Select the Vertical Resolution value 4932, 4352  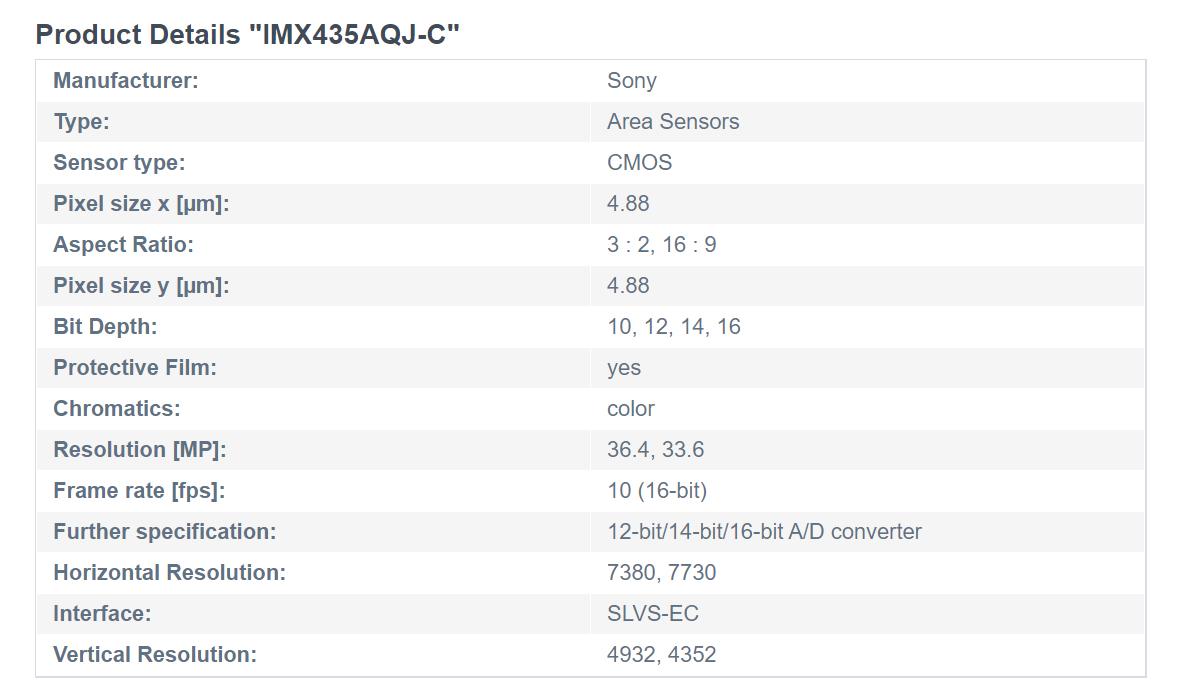tap(661, 655)
